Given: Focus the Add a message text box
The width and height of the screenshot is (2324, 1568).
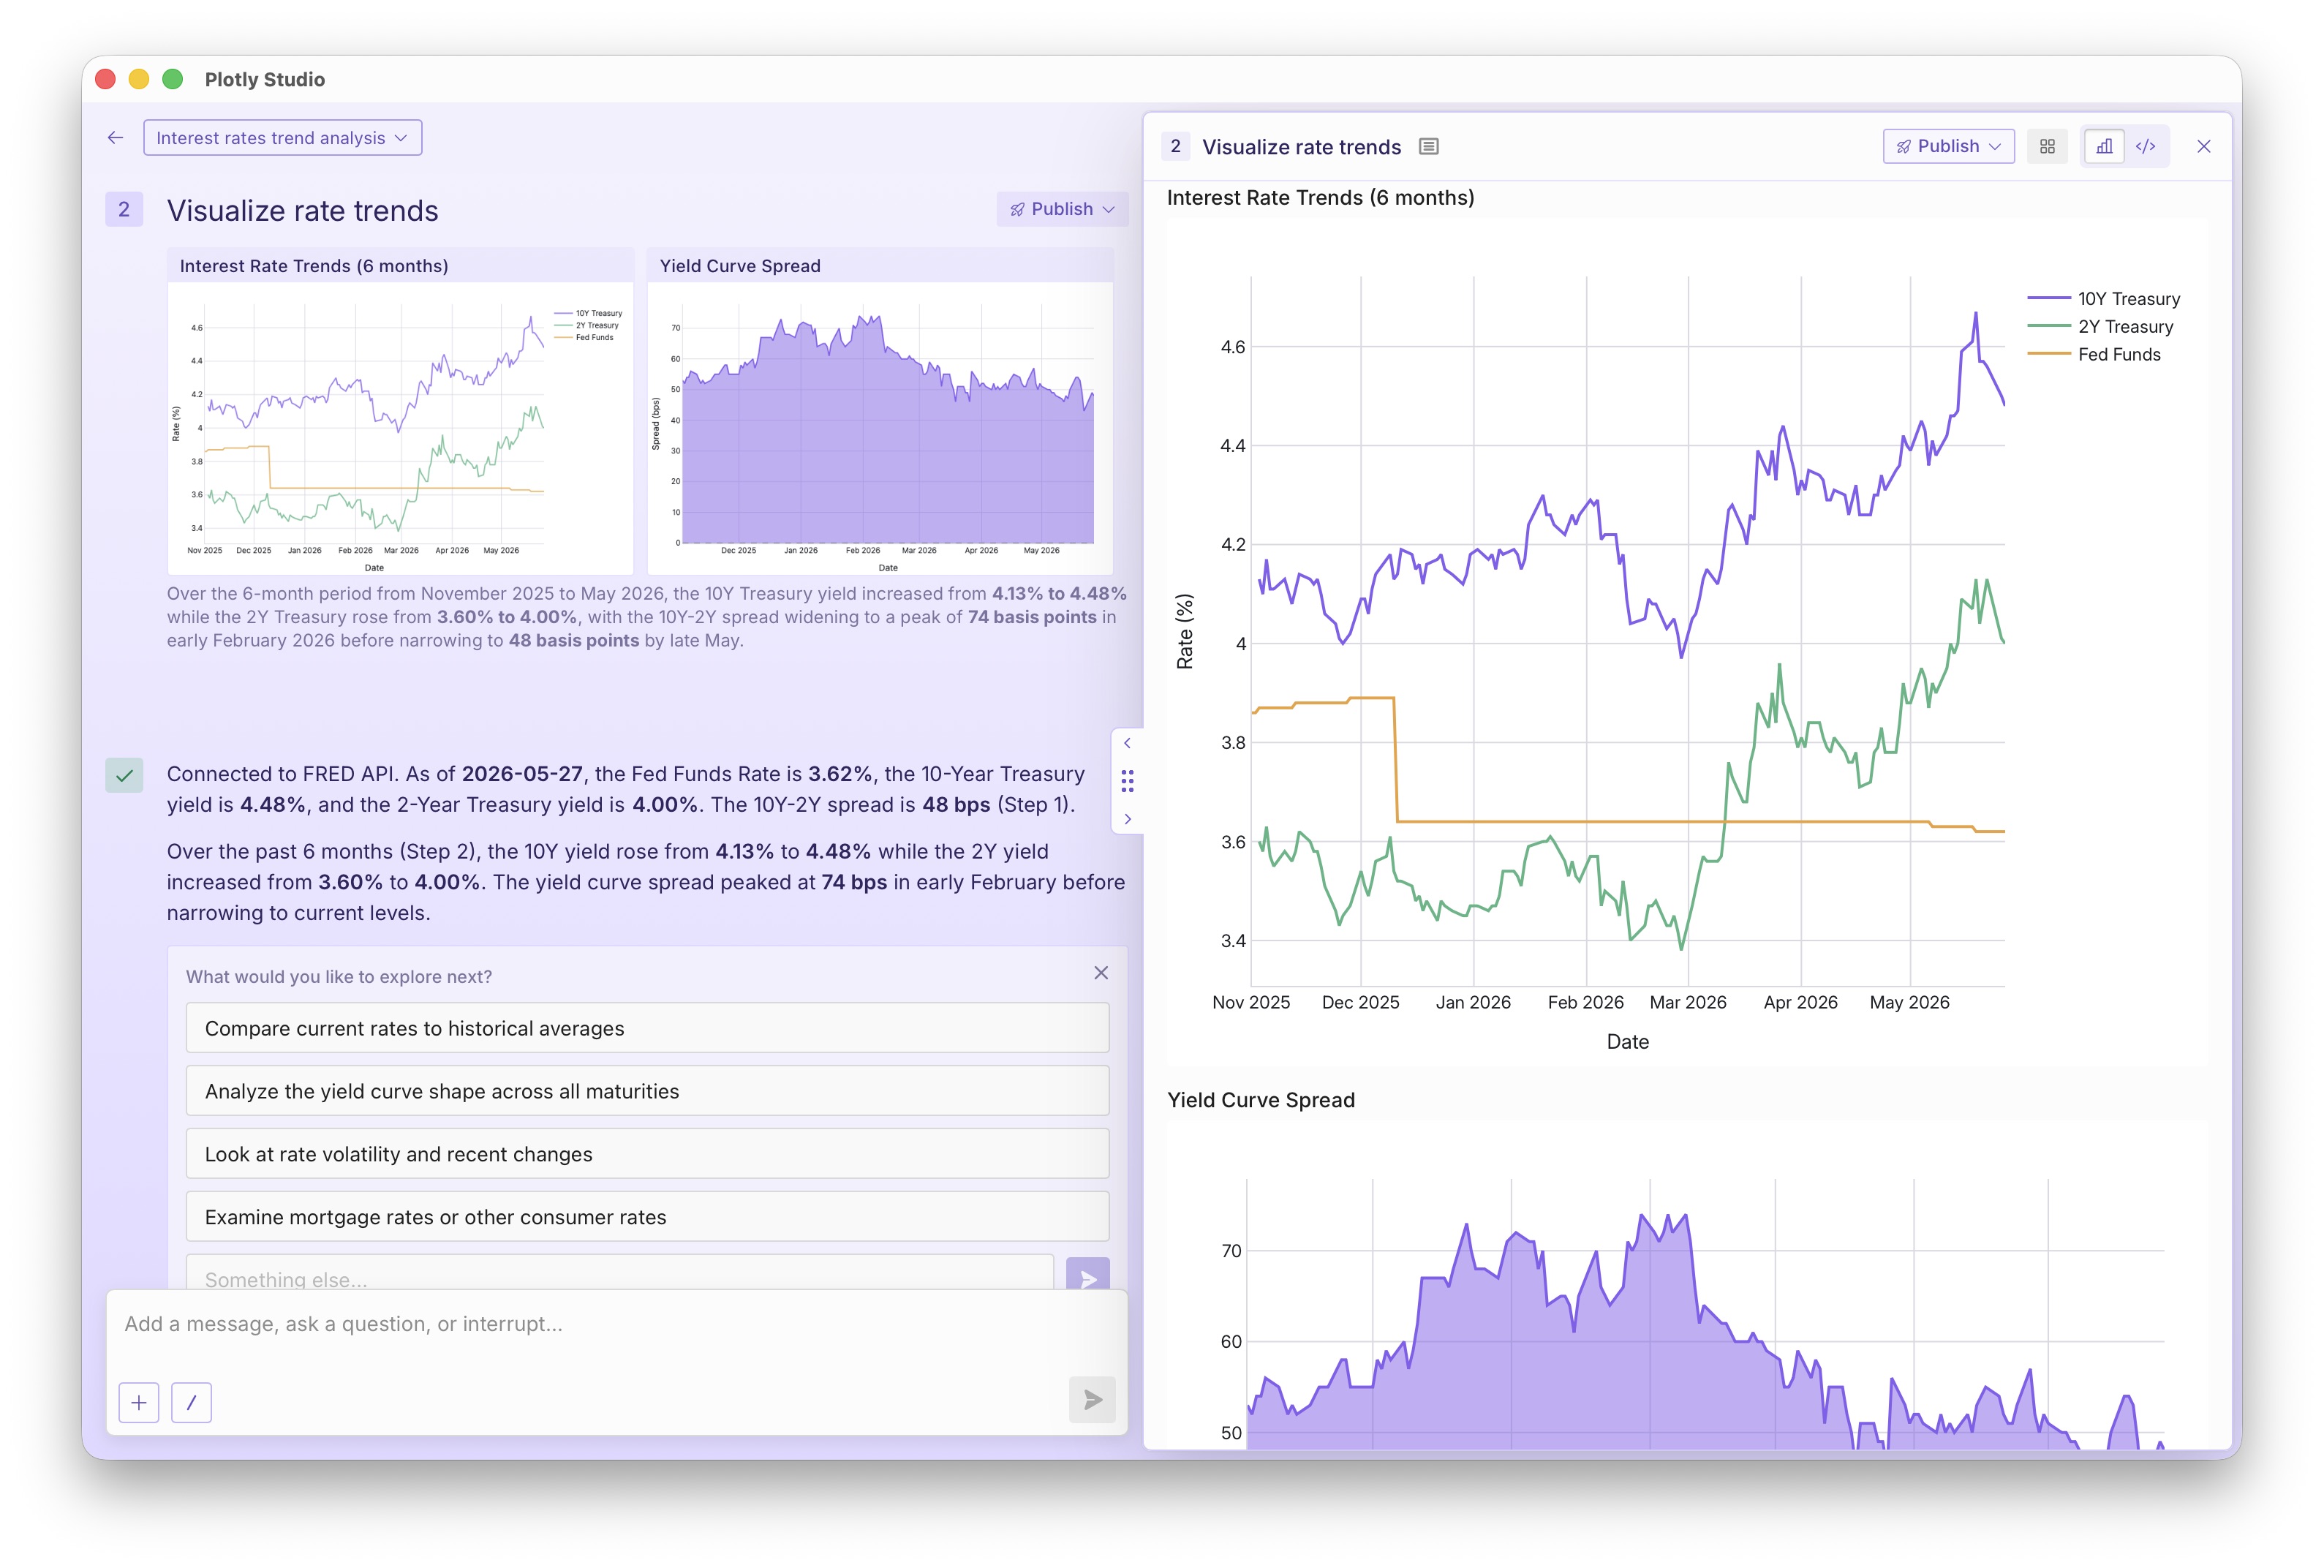Looking at the screenshot, I should pos(617,1324).
